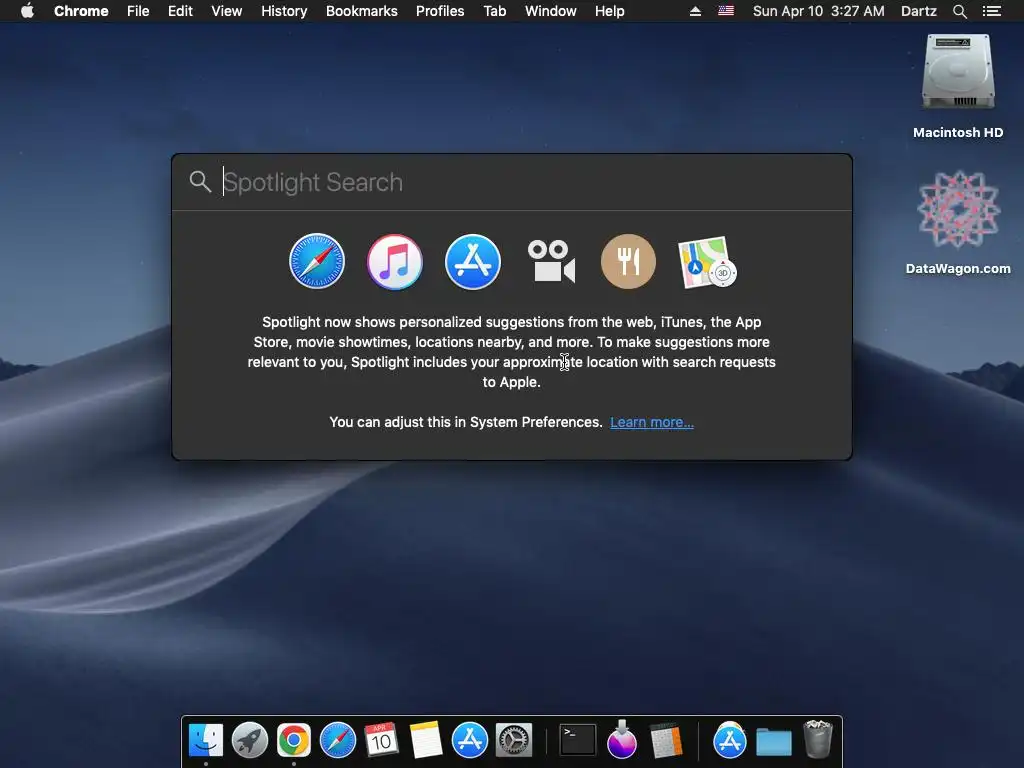
Task: Open the blue folder stack in the Dock
Action: (x=774, y=742)
